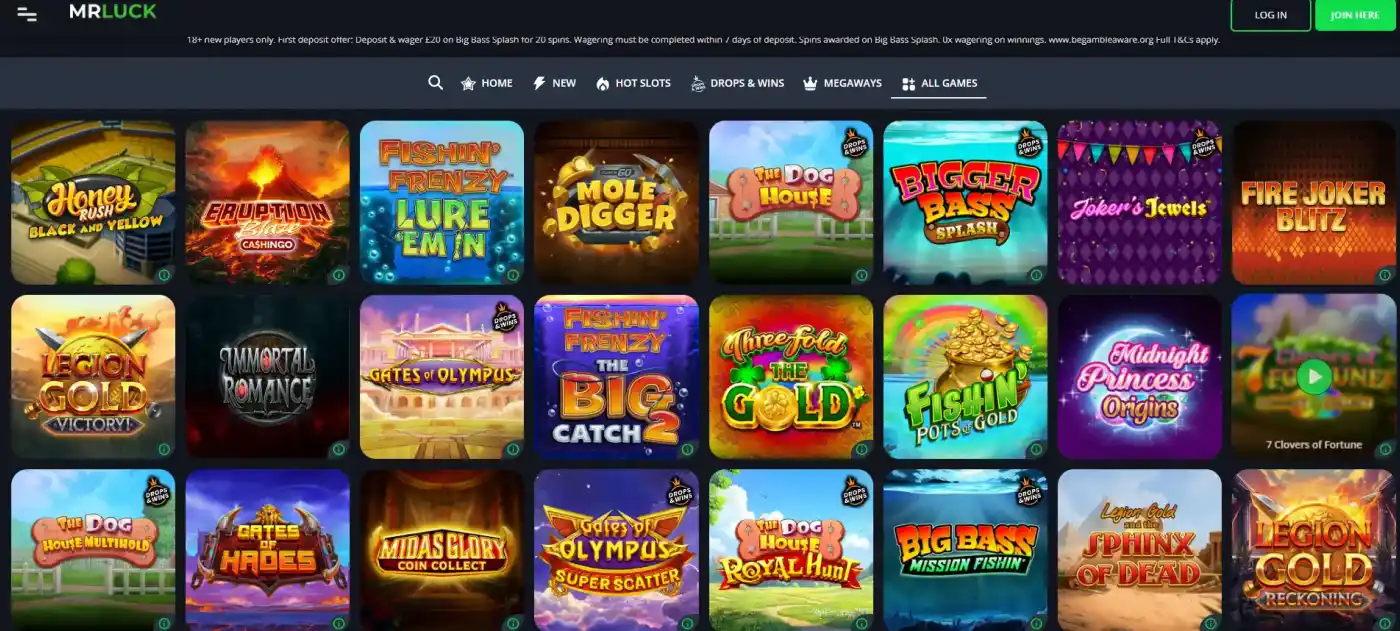Select the All Games tab
This screenshot has height=631, width=1400.
pyautogui.click(x=939, y=83)
